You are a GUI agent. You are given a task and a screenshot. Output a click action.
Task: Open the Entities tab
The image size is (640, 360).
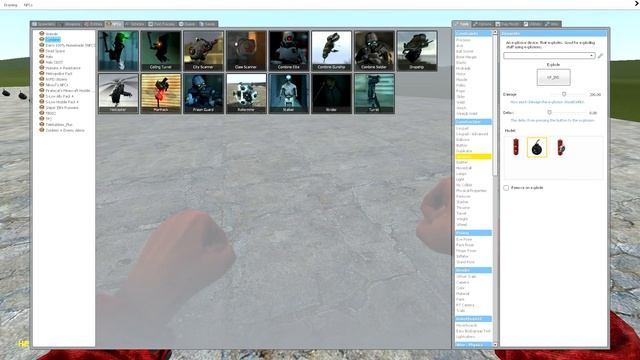(93, 24)
